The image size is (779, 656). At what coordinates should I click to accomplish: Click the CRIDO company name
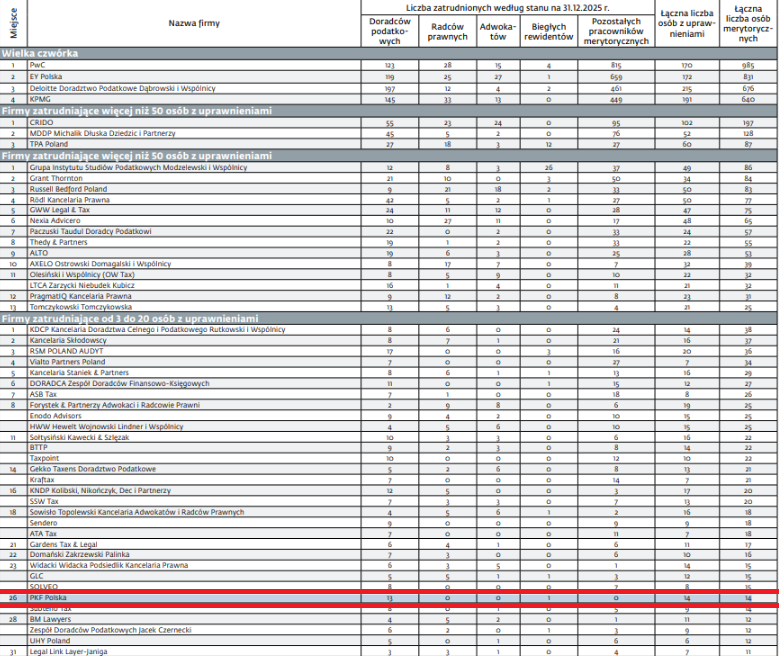click(x=43, y=122)
